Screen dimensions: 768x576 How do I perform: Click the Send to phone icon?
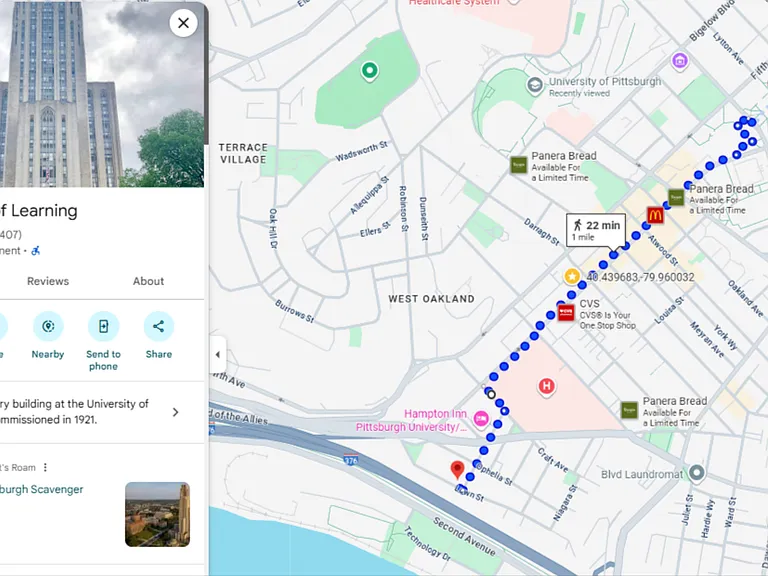[103, 326]
